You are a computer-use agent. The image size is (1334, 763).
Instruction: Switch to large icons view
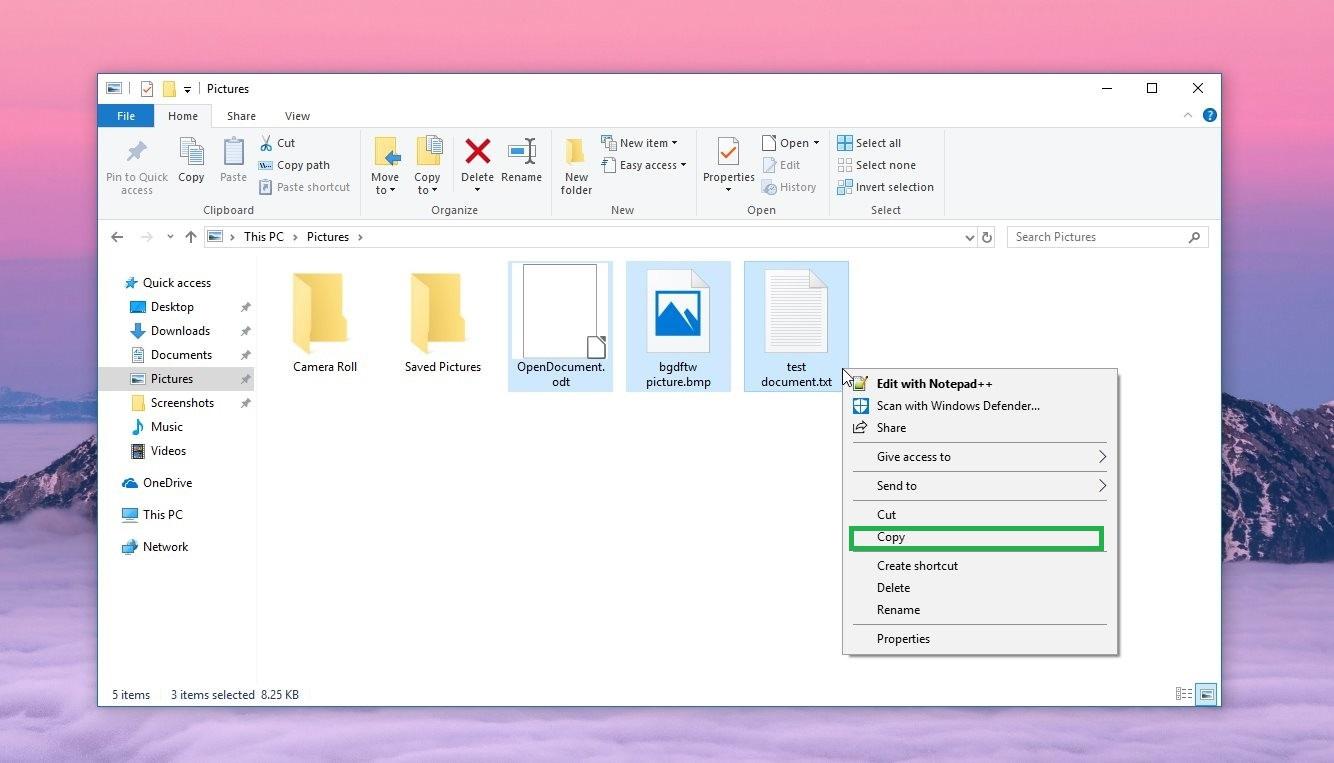[x=1206, y=694]
